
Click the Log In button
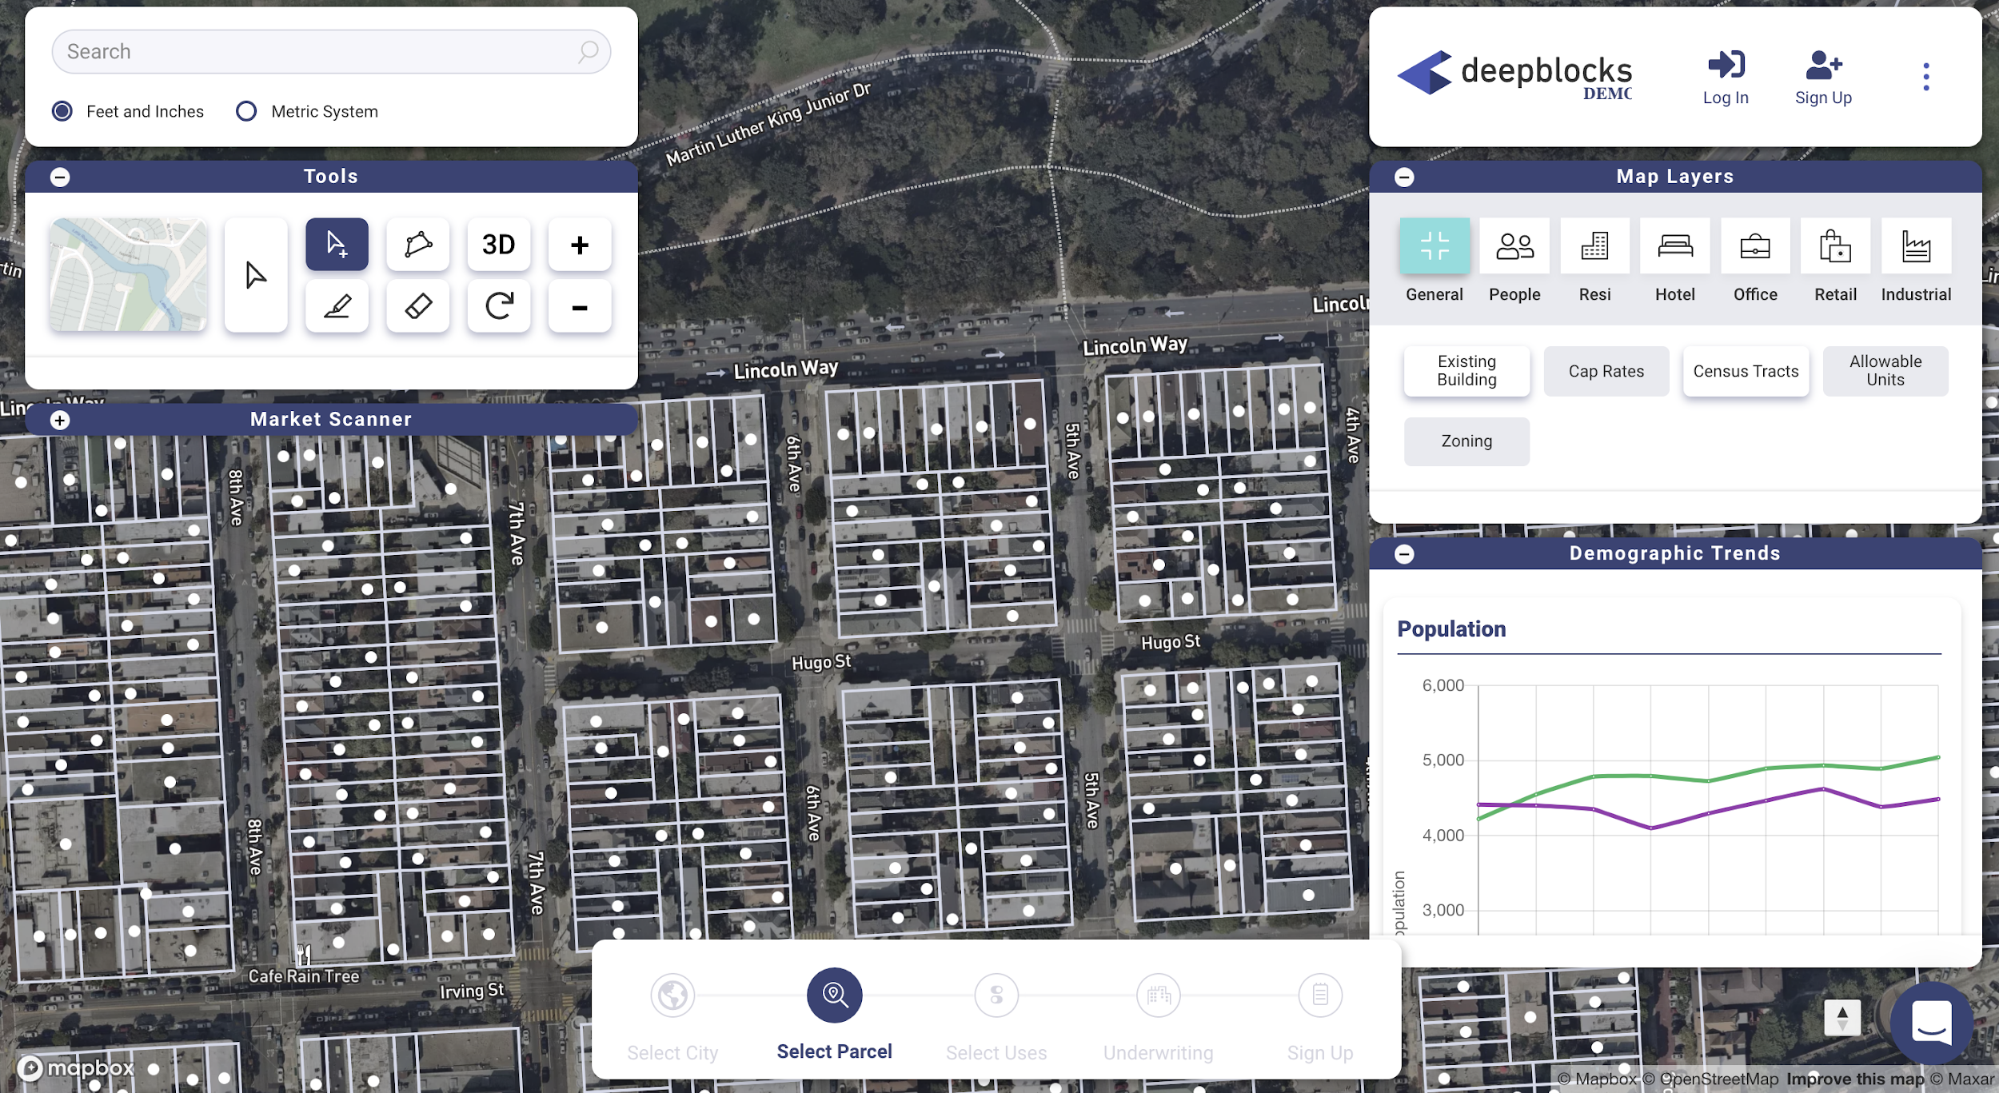(1725, 77)
